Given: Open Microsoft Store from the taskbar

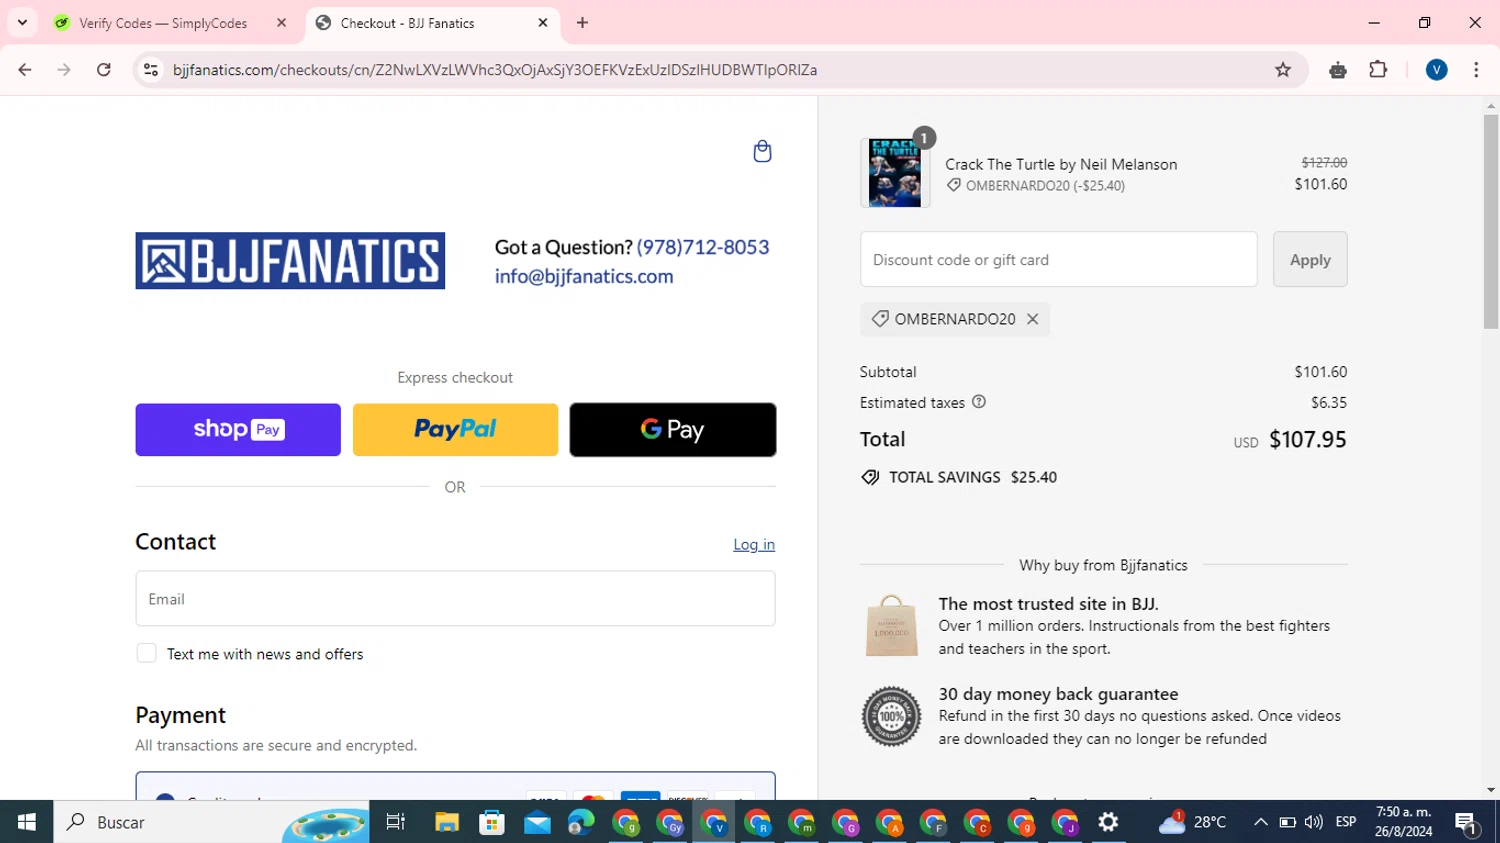Looking at the screenshot, I should pos(492,822).
